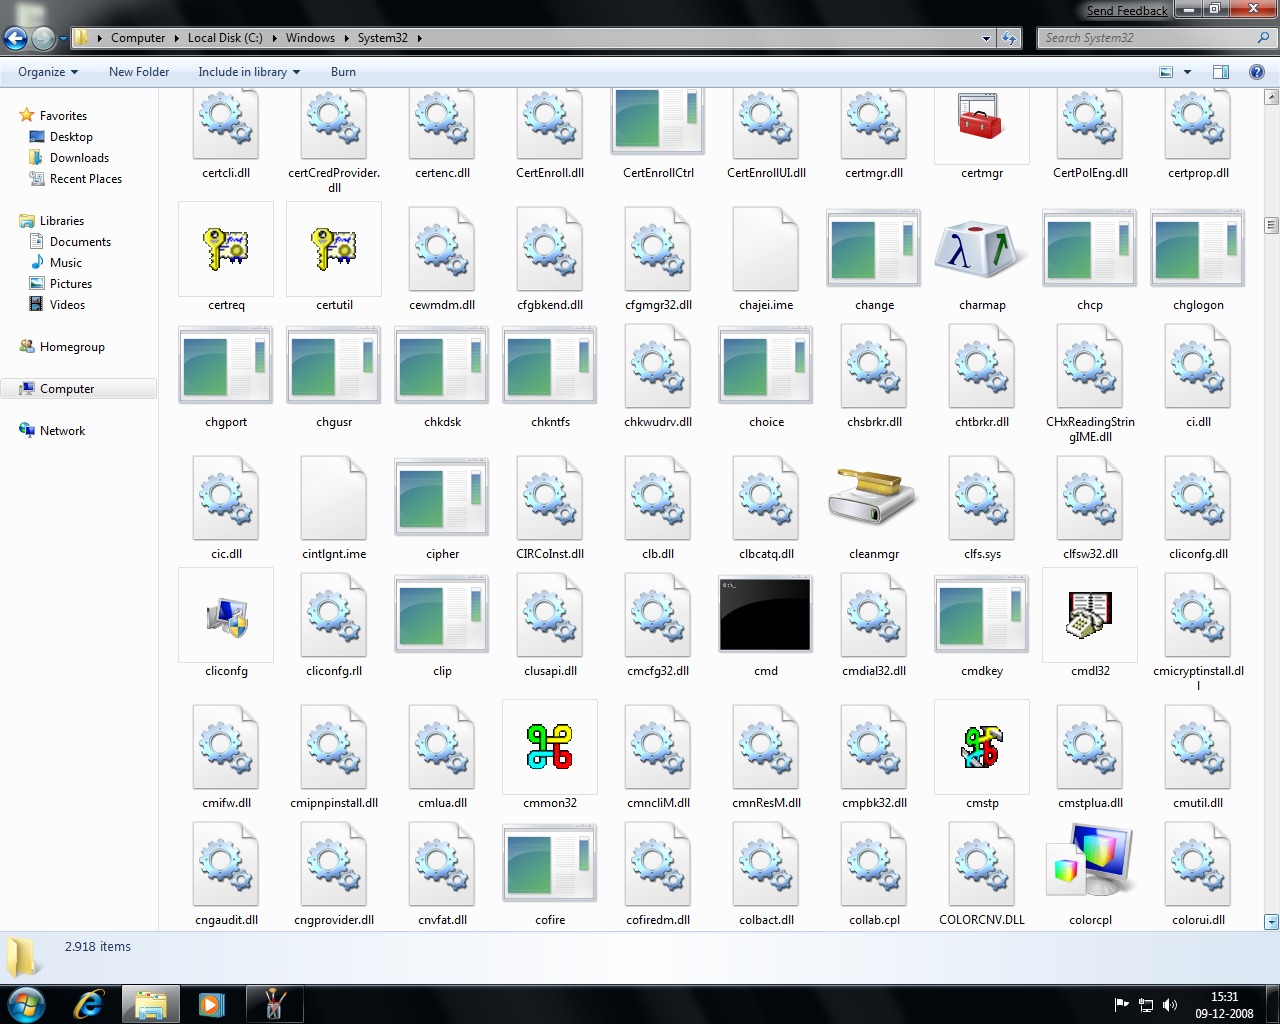
Task: Launch Internet Explorer from the taskbar
Action: point(88,1003)
